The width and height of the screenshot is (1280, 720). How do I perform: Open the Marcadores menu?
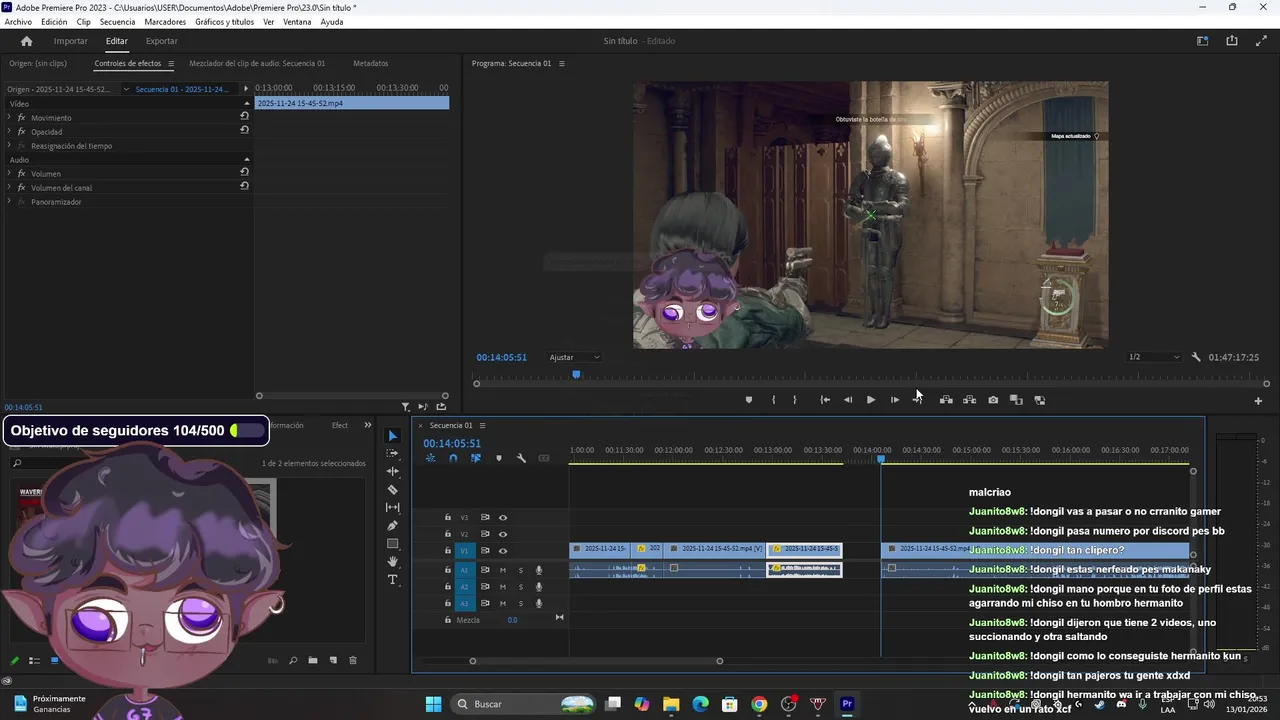pos(165,21)
